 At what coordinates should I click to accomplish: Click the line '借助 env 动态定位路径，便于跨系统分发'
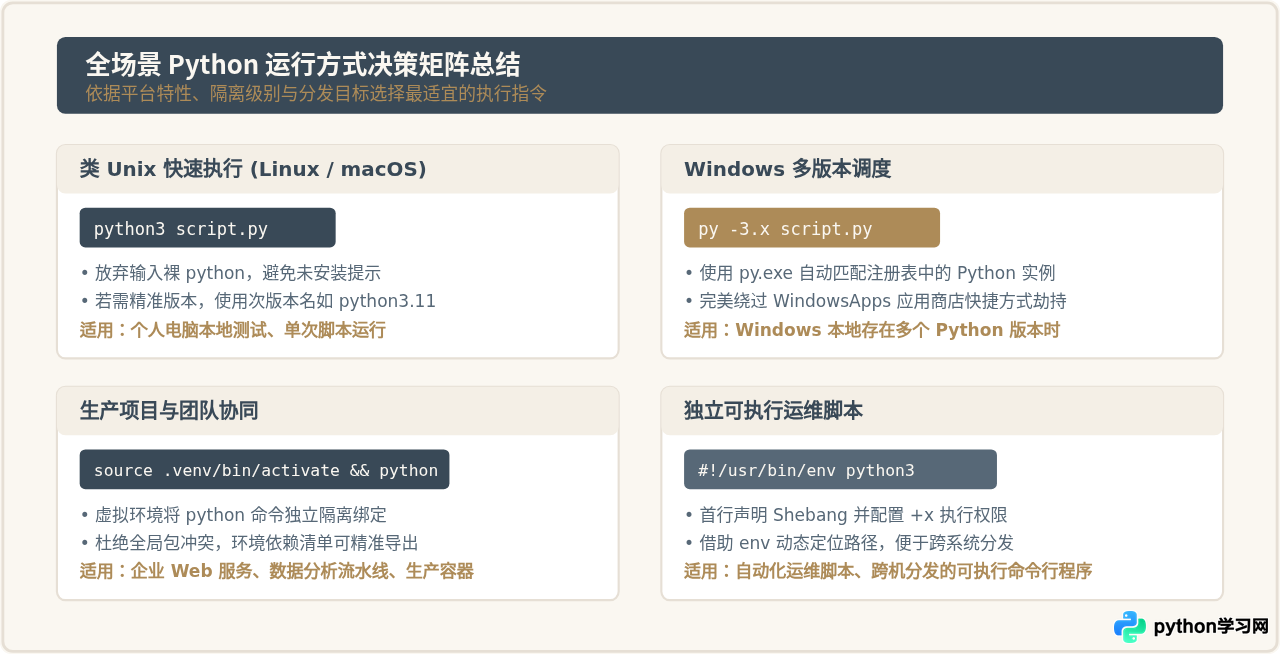[x=849, y=543]
